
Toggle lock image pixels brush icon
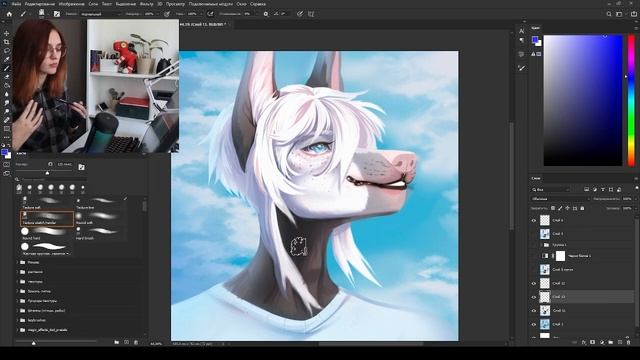point(560,208)
